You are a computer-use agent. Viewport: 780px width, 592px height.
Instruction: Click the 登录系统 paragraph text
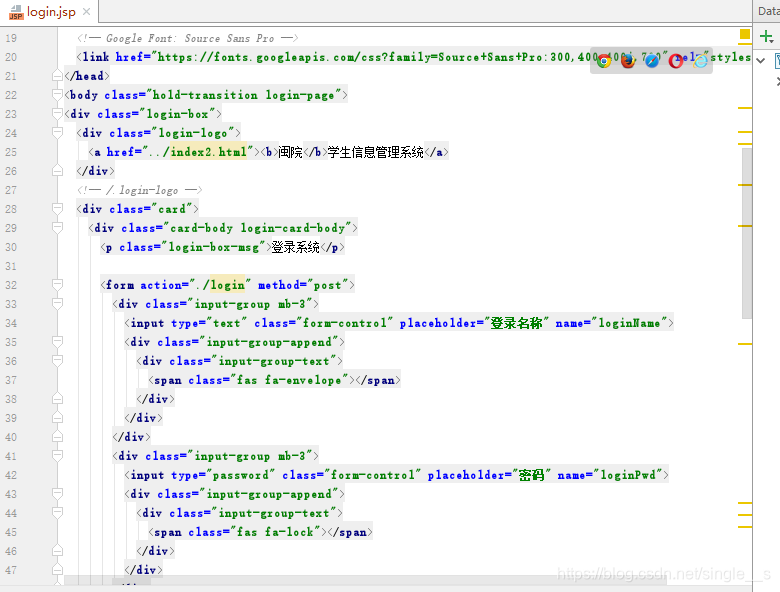tap(295, 247)
